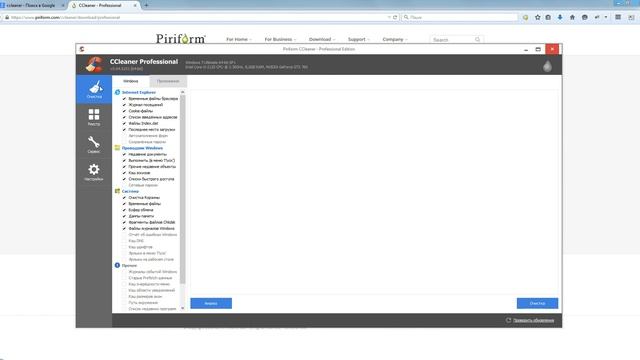Expand the For Home menu dropdown
Image resolution: width=640 pixels, height=360 pixels.
click(x=239, y=40)
